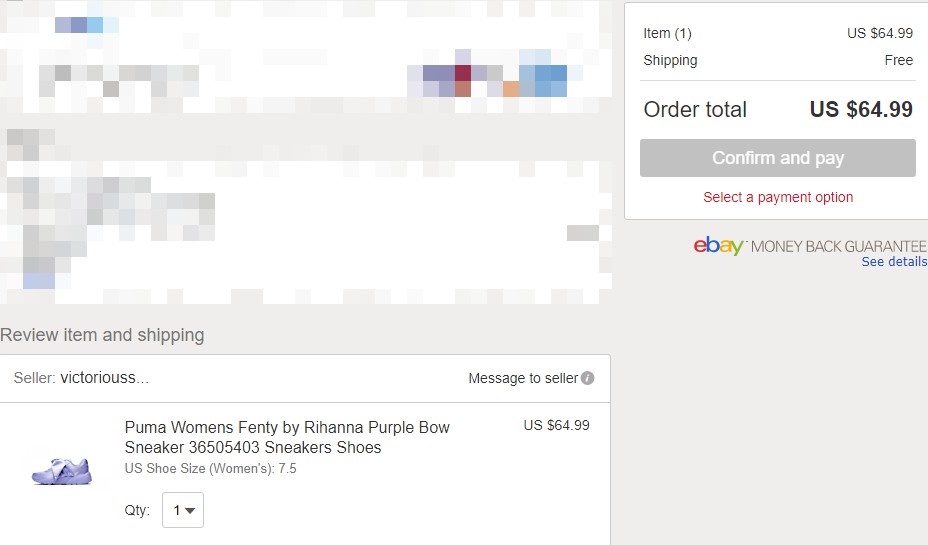928x545 pixels.
Task: Click the US Shoe Size 7.5 text
Action: coord(211,469)
